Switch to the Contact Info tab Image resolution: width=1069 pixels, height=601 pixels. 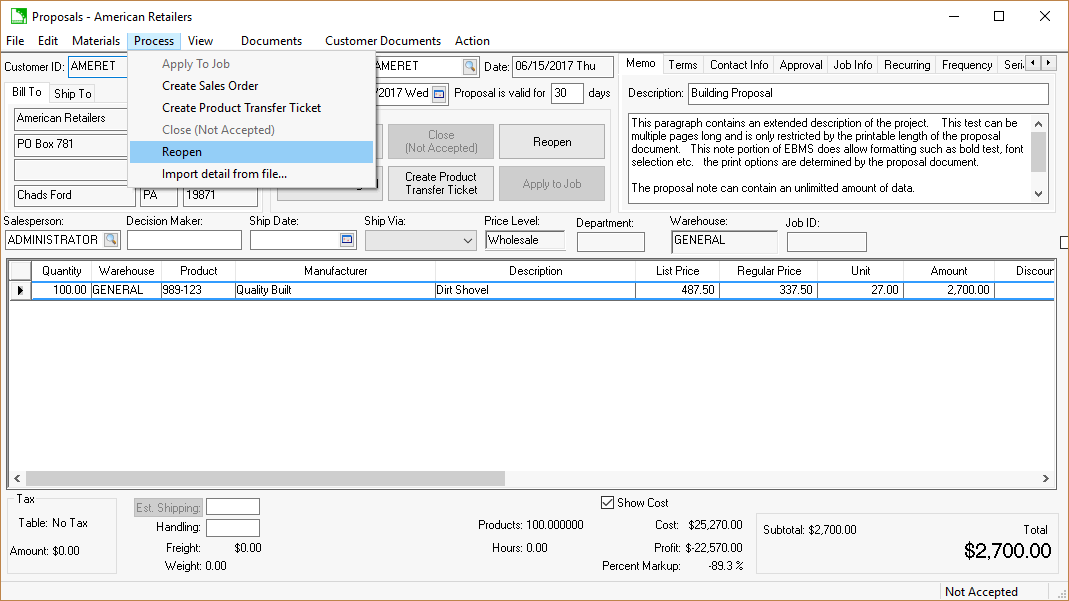point(739,65)
